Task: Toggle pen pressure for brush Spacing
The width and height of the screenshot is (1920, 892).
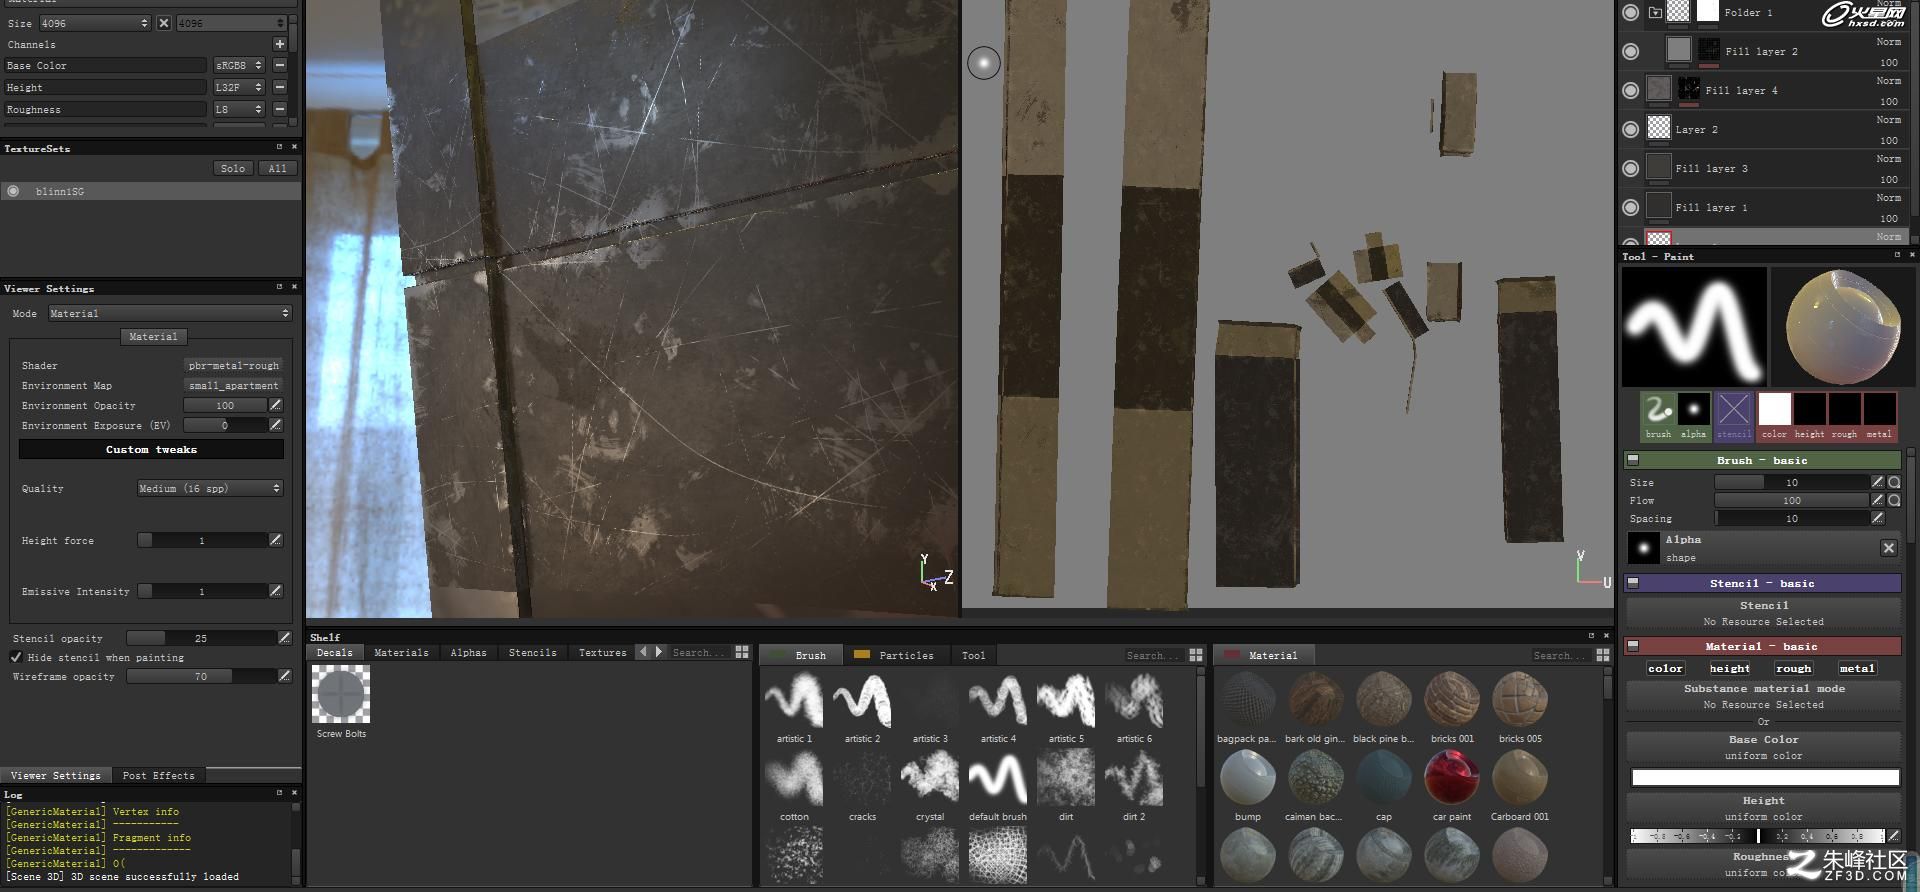Action: 1877,518
